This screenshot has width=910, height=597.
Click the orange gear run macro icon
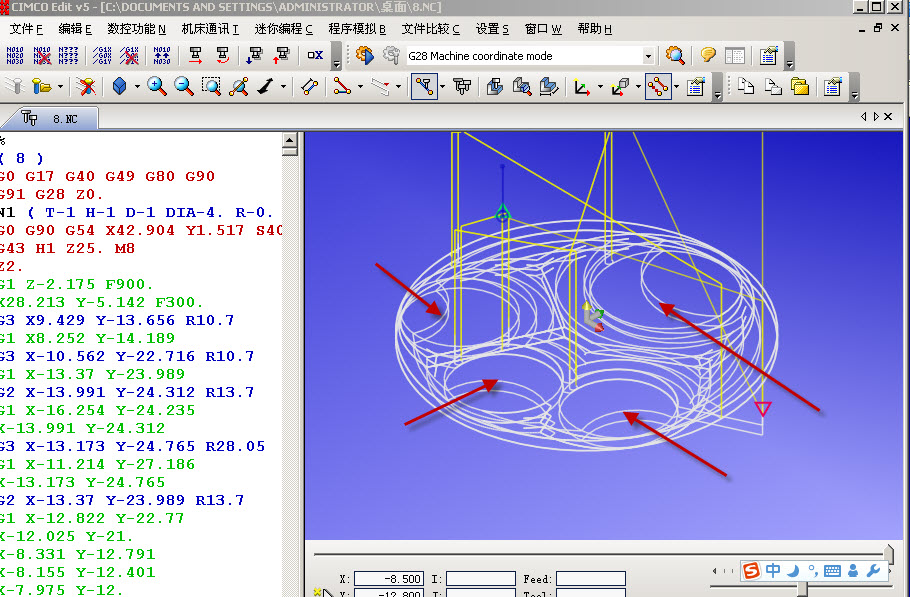(364, 55)
